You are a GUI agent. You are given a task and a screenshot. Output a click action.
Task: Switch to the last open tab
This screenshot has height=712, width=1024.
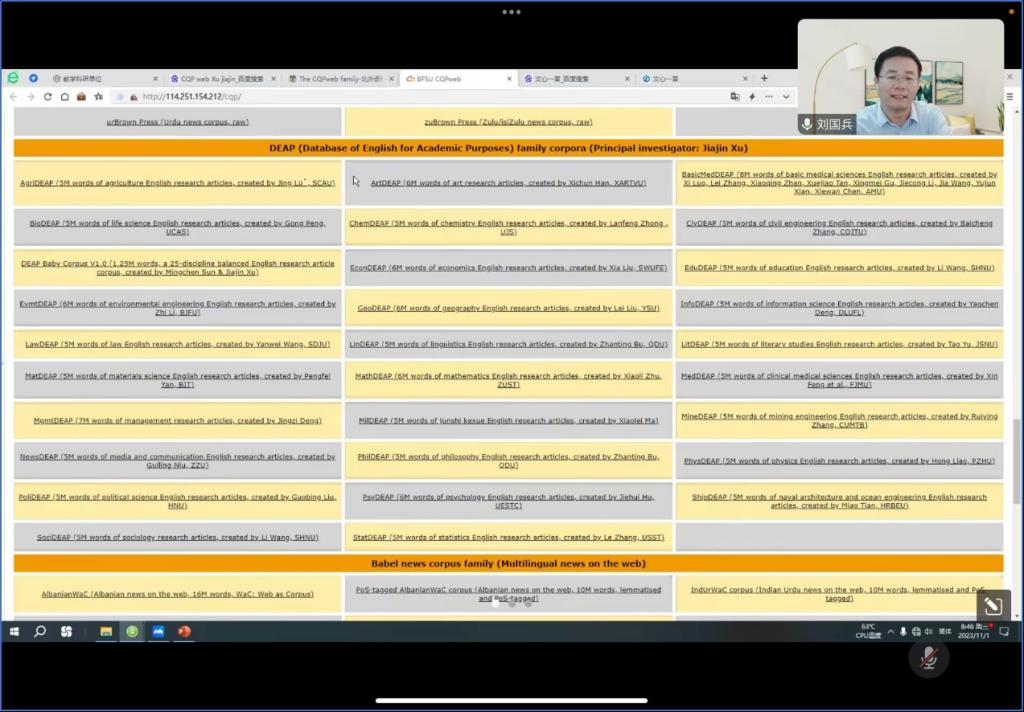694,78
